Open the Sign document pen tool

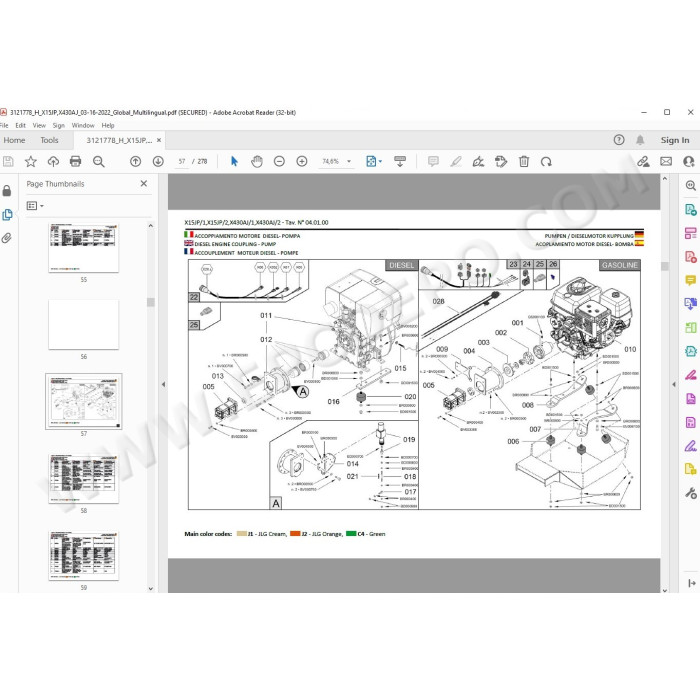[x=478, y=161]
